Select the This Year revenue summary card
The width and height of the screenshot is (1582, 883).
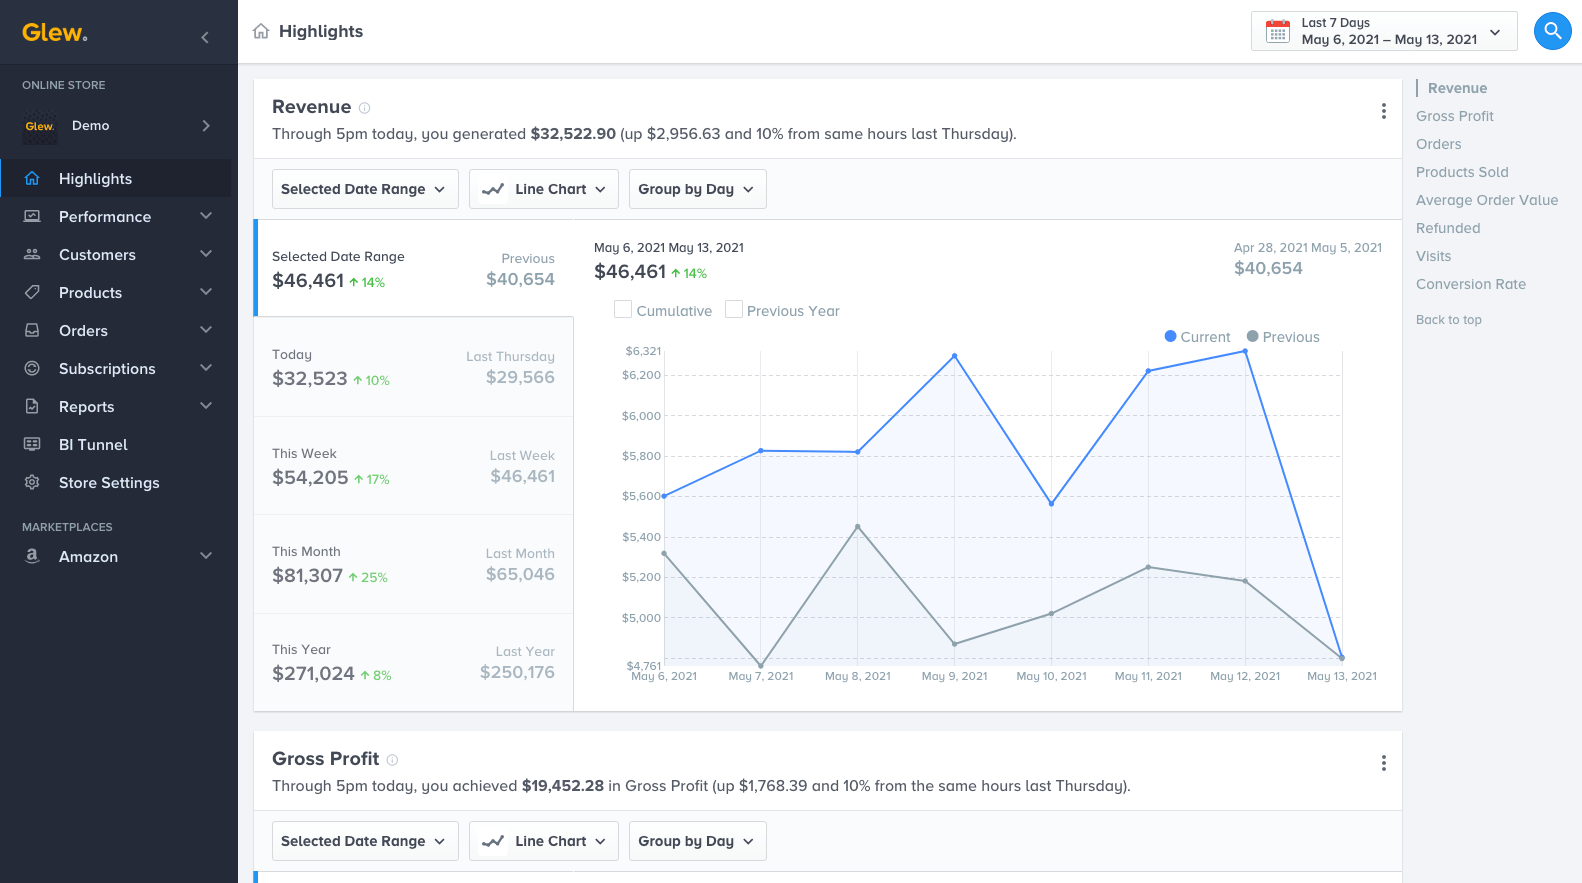tap(413, 662)
